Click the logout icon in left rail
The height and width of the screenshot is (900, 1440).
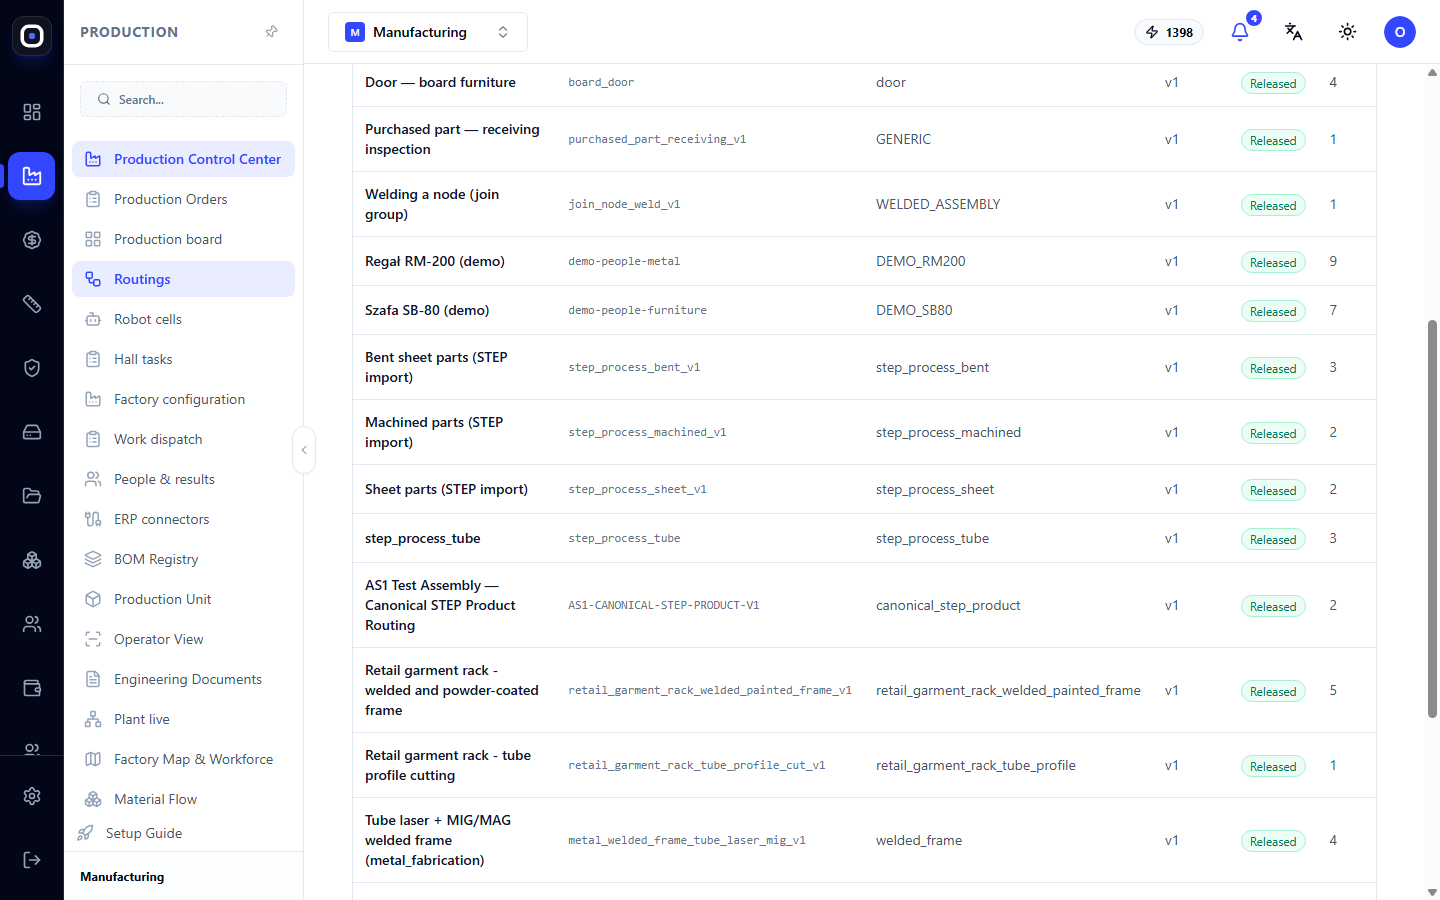tap(32, 860)
